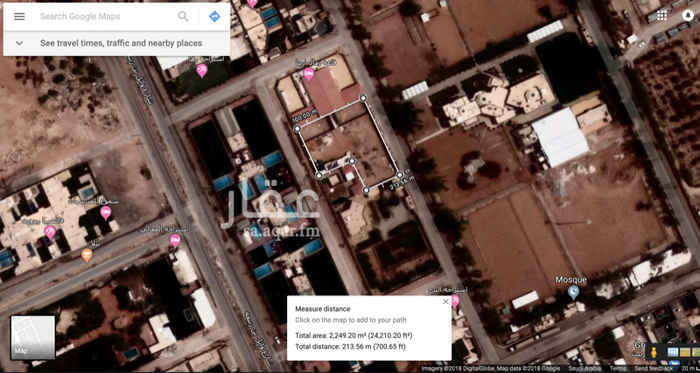Open the Google apps grid
Image resolution: width=700 pixels, height=373 pixels.
662,16
